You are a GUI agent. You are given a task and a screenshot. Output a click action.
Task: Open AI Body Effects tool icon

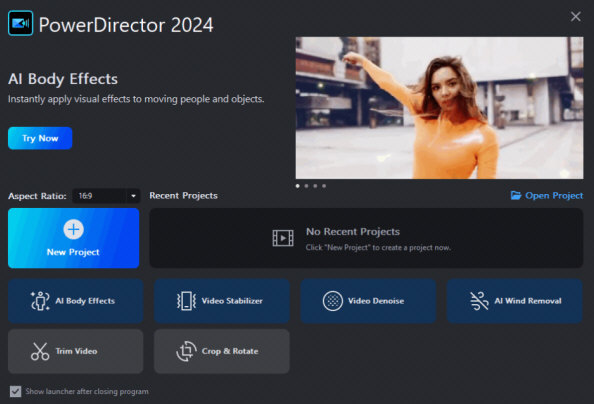click(40, 301)
